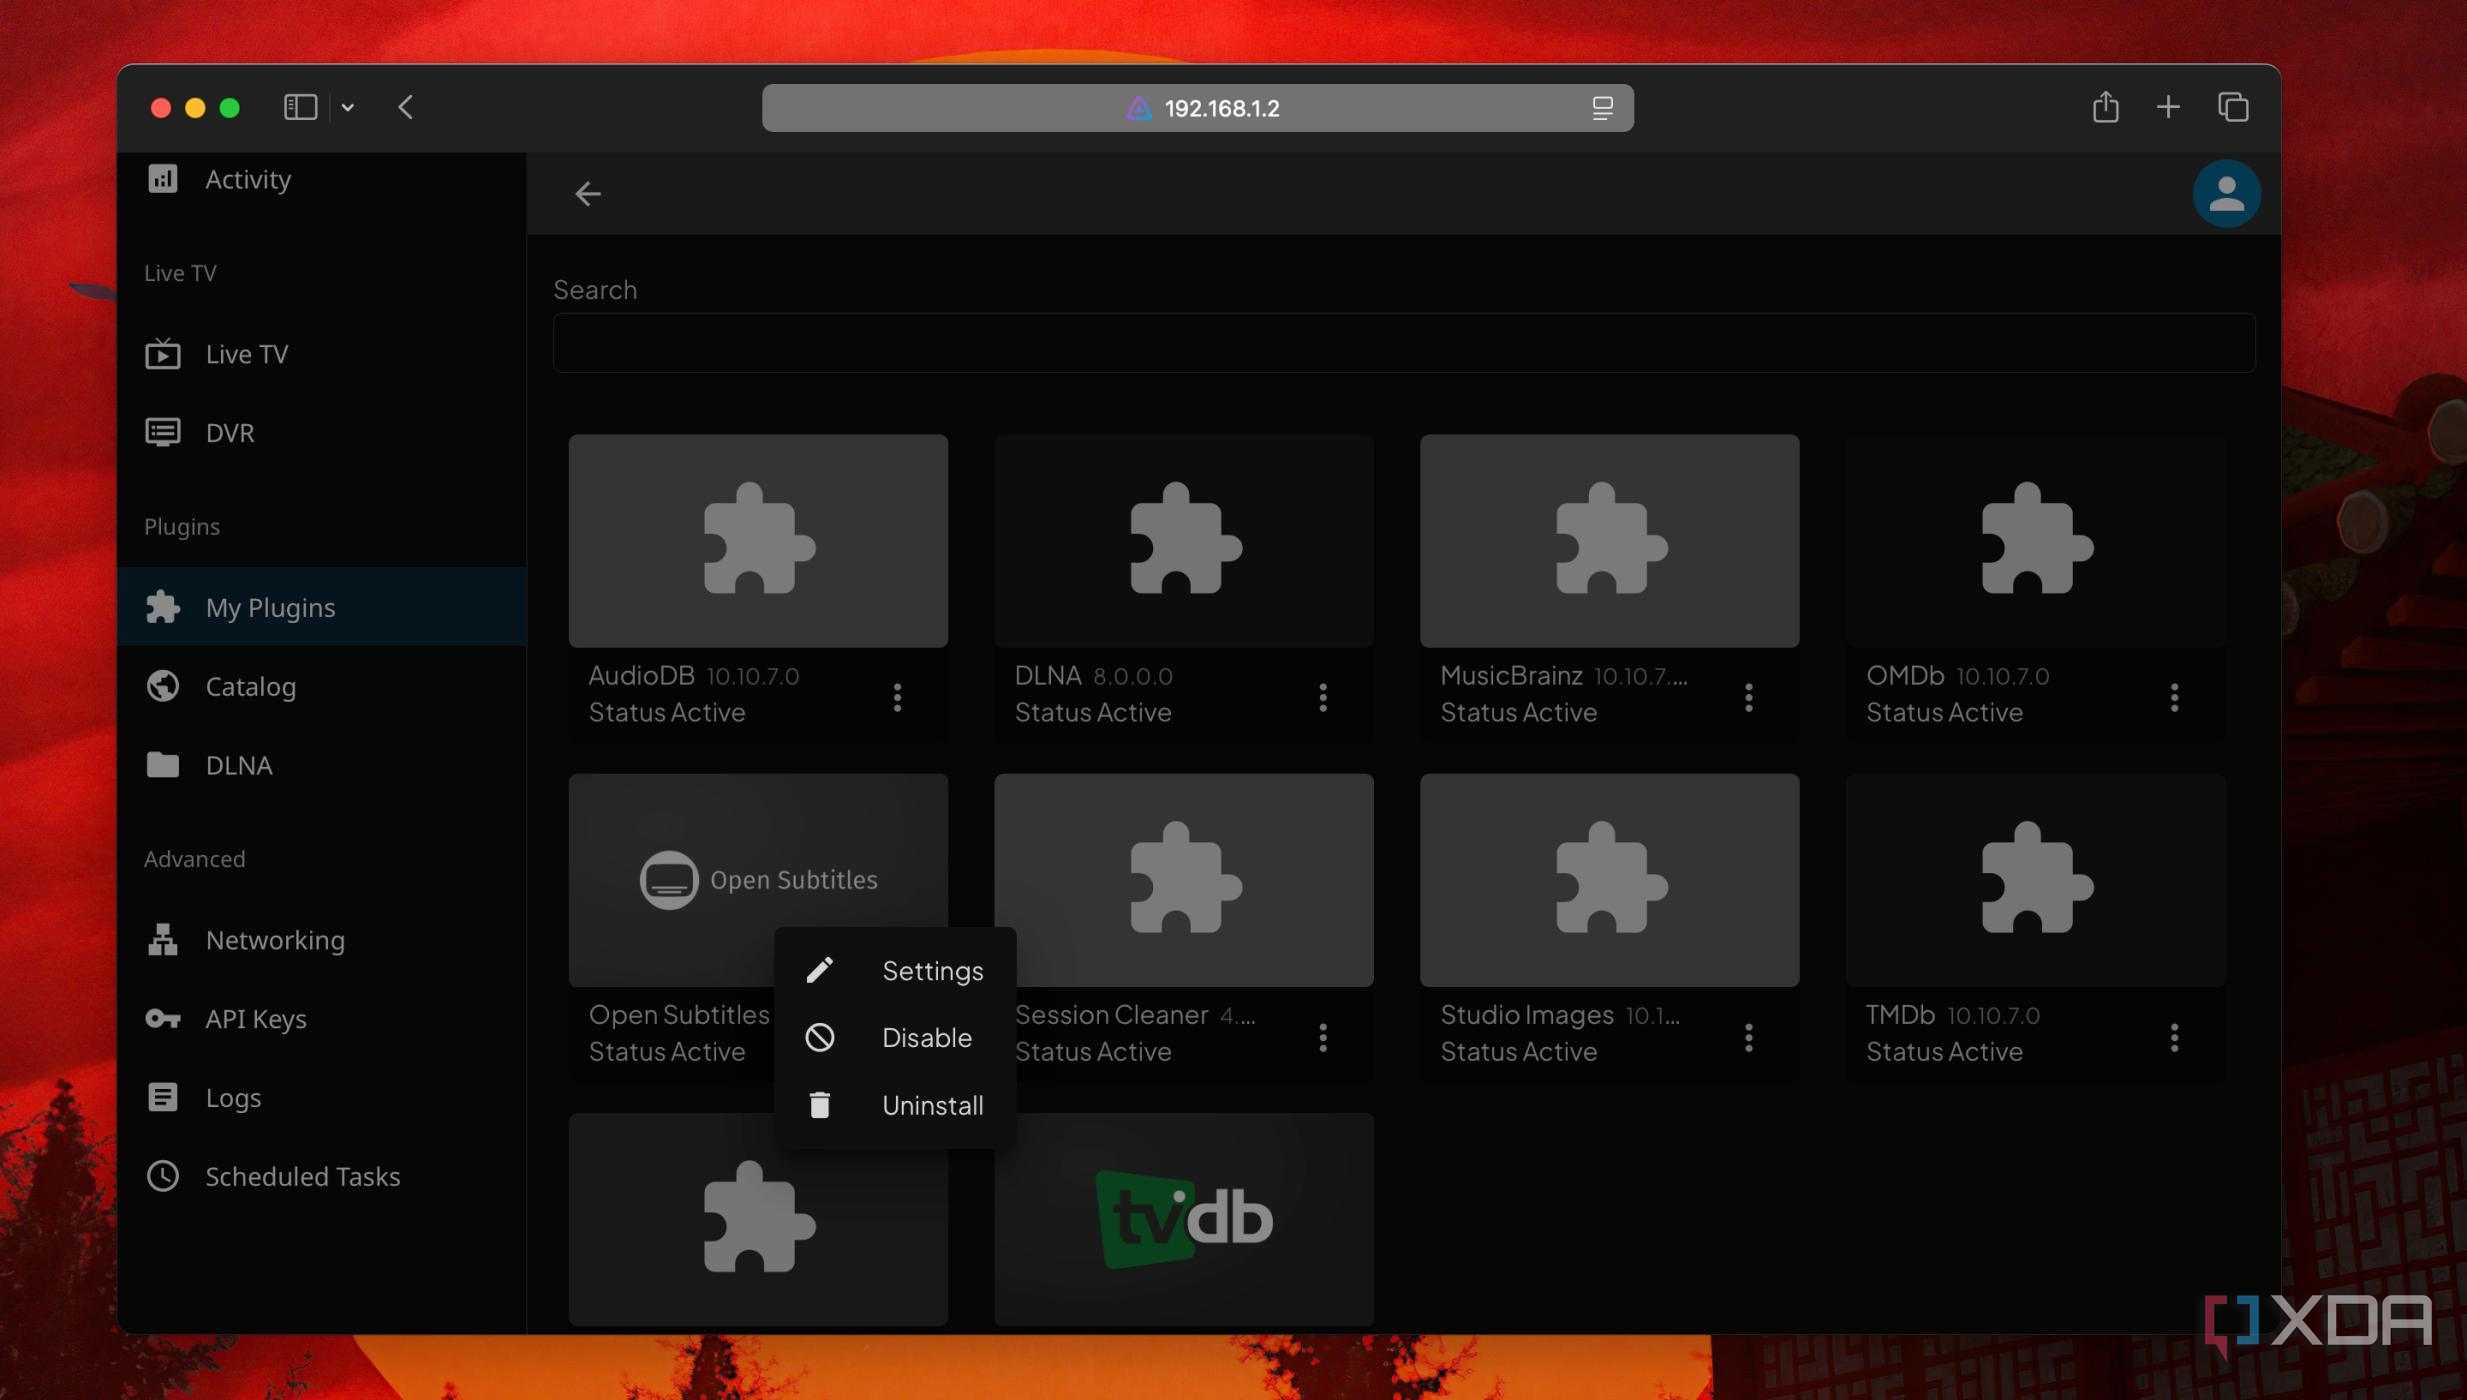
Task: Choose Uninstall in the context menu
Action: point(895,1105)
